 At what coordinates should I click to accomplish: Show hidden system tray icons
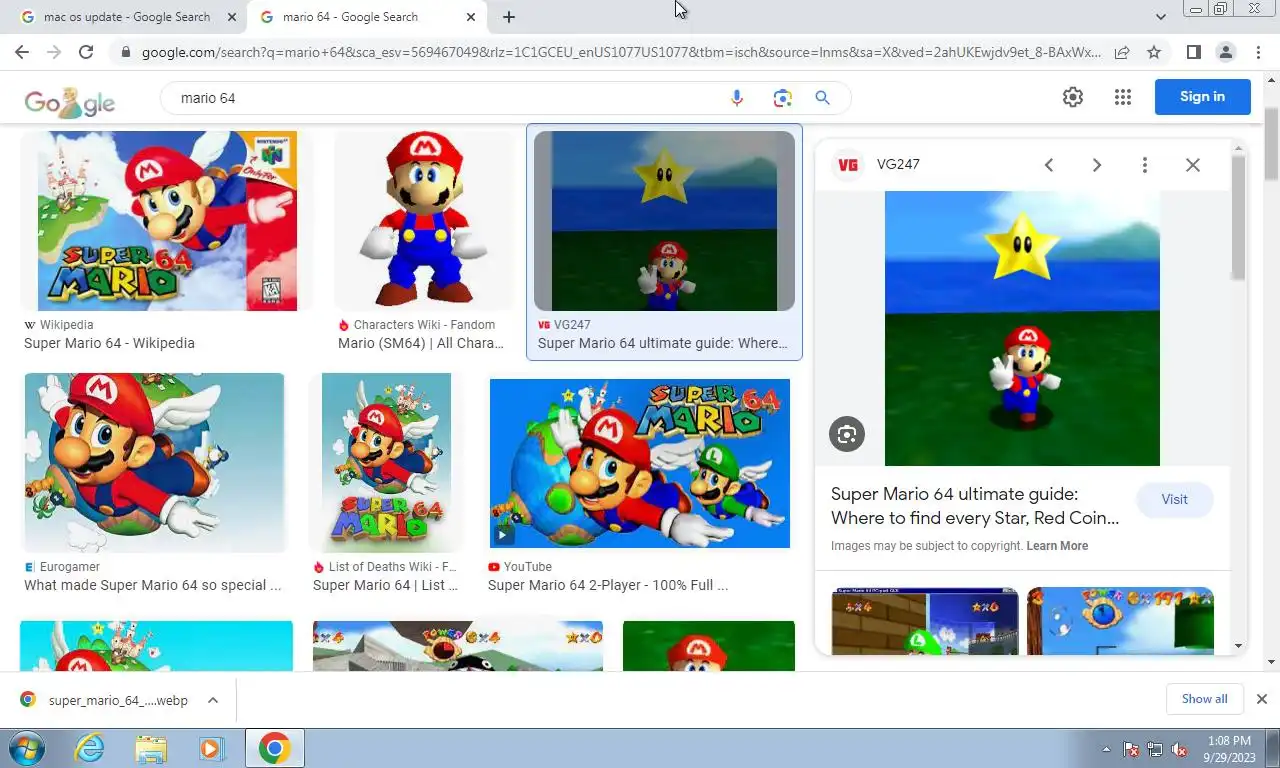click(1106, 749)
